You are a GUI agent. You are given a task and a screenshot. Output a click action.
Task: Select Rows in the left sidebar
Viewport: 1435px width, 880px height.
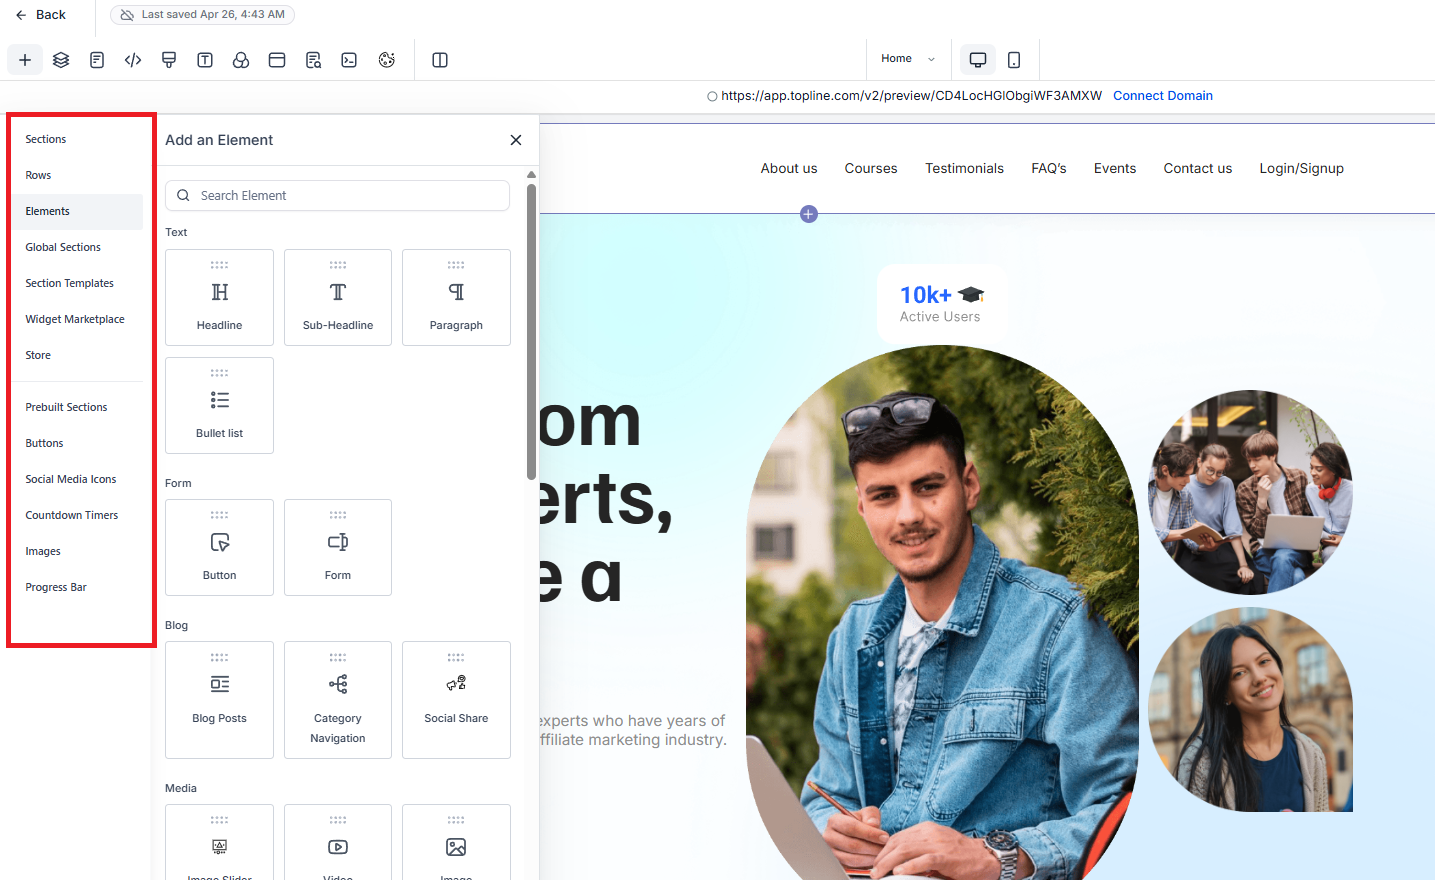pos(38,175)
